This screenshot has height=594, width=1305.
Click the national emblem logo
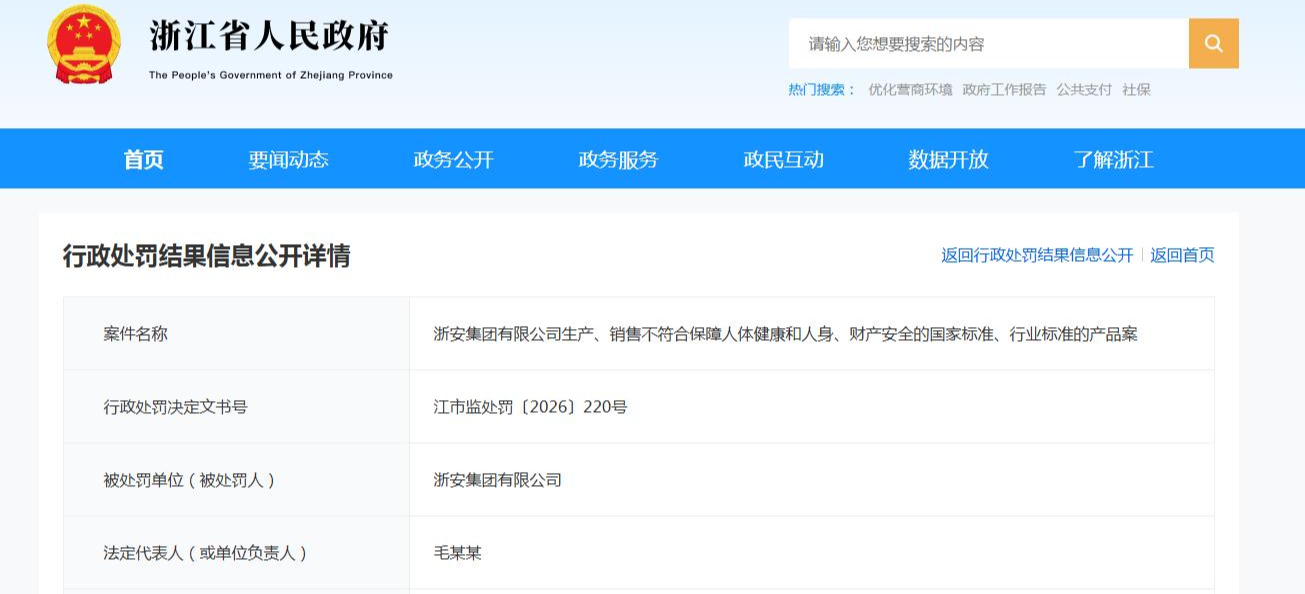coord(84,45)
